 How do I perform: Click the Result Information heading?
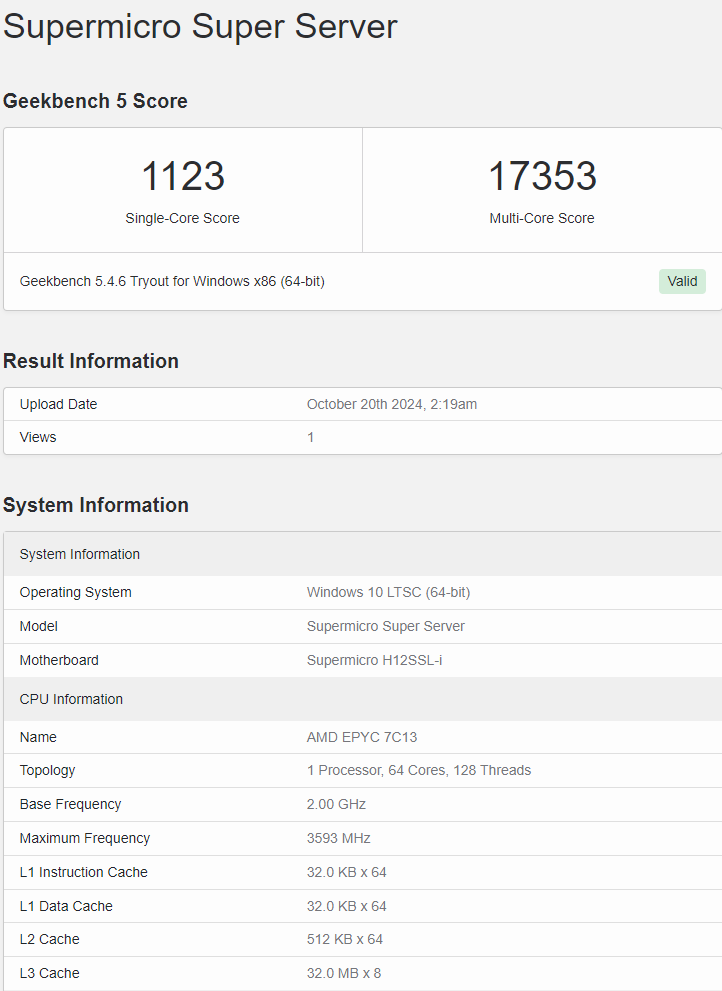[x=91, y=361]
